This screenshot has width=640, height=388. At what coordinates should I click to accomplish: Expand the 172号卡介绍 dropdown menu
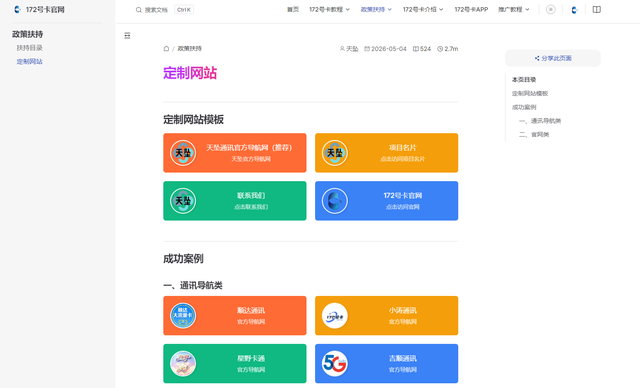[x=423, y=9]
